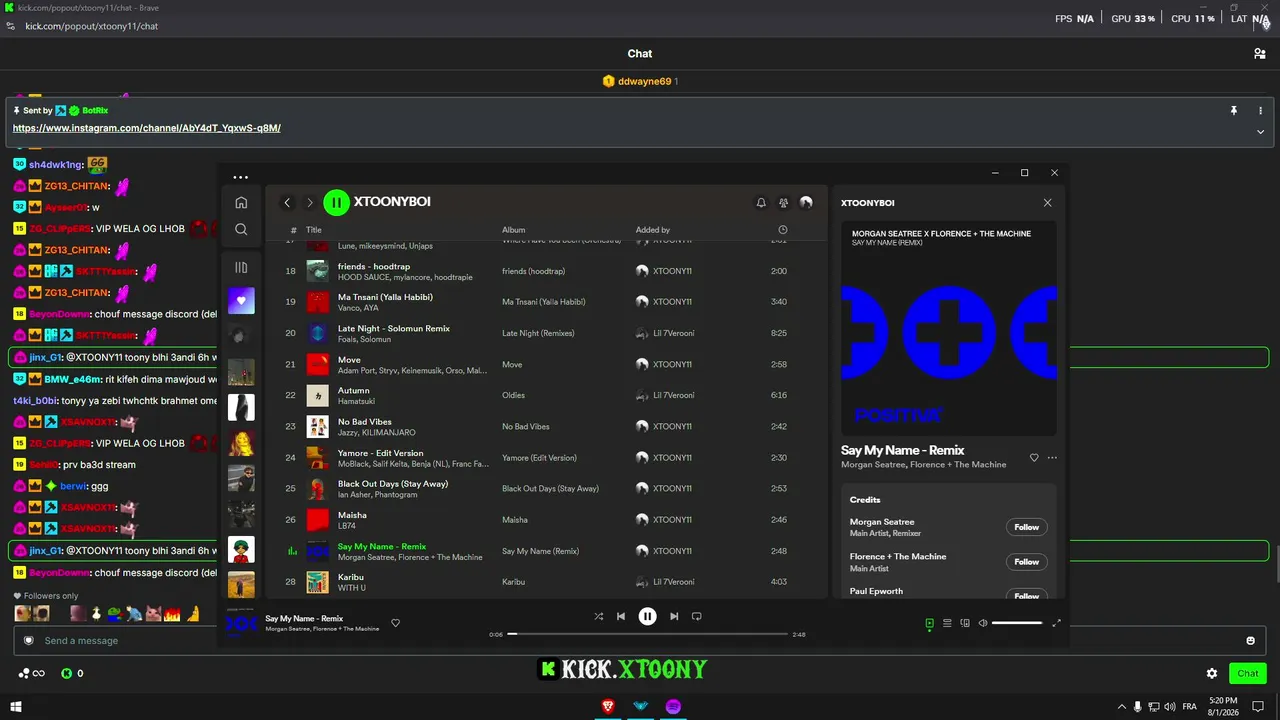
Task: Open chat user list icon
Action: click(1260, 54)
